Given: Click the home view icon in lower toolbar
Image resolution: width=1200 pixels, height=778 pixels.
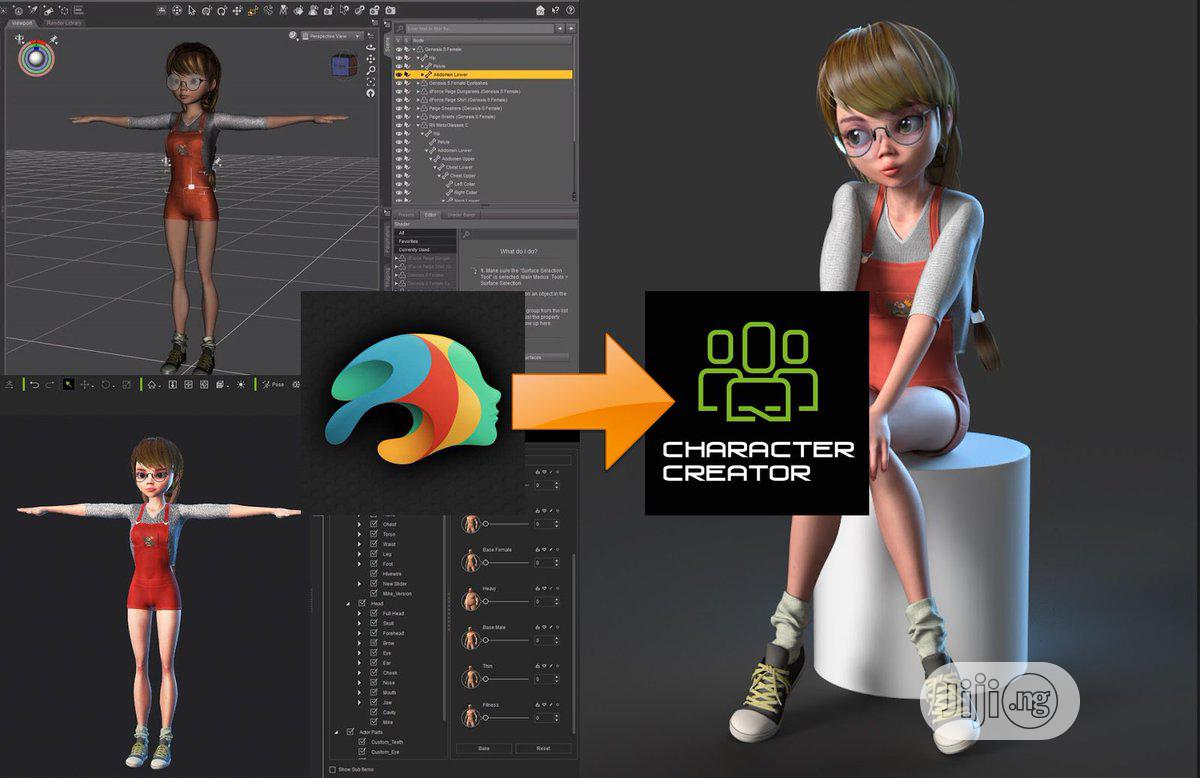Looking at the screenshot, I should coord(151,384).
